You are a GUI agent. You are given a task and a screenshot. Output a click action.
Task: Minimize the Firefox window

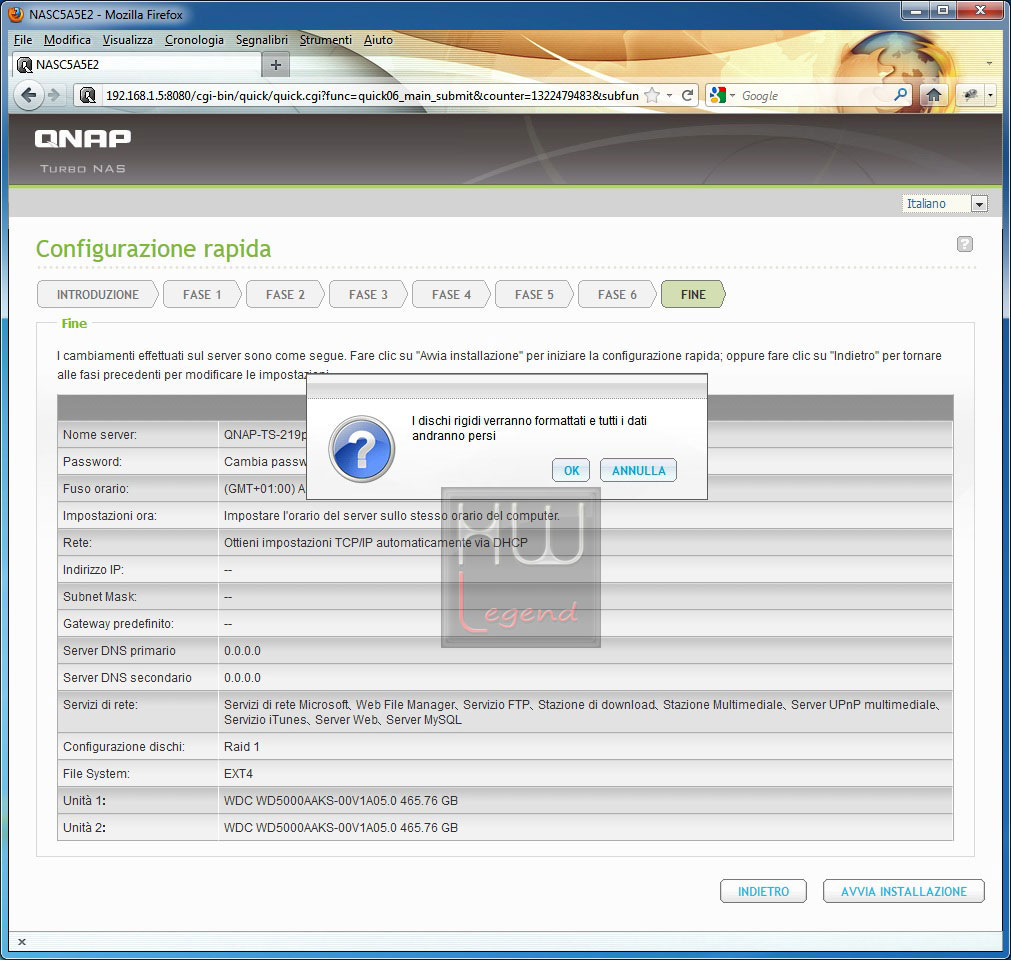[915, 10]
